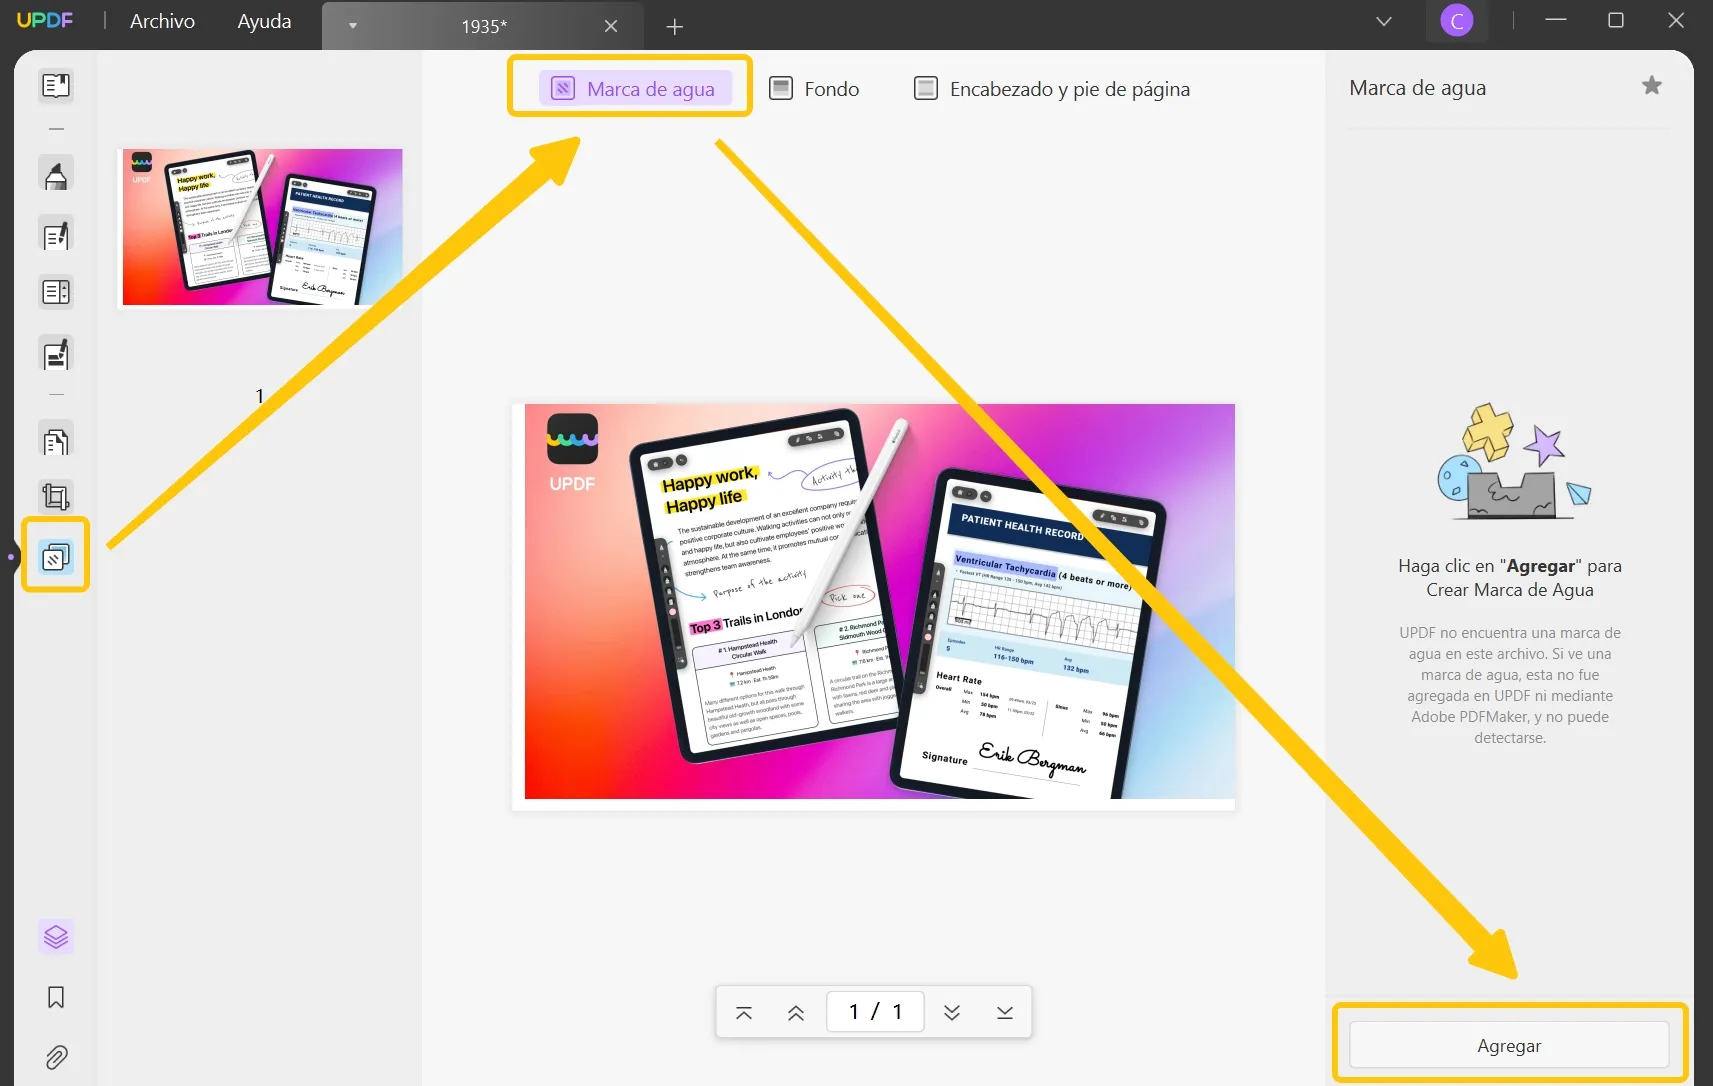The width and height of the screenshot is (1713, 1086).
Task: Click the user account avatar C
Action: click(1457, 20)
